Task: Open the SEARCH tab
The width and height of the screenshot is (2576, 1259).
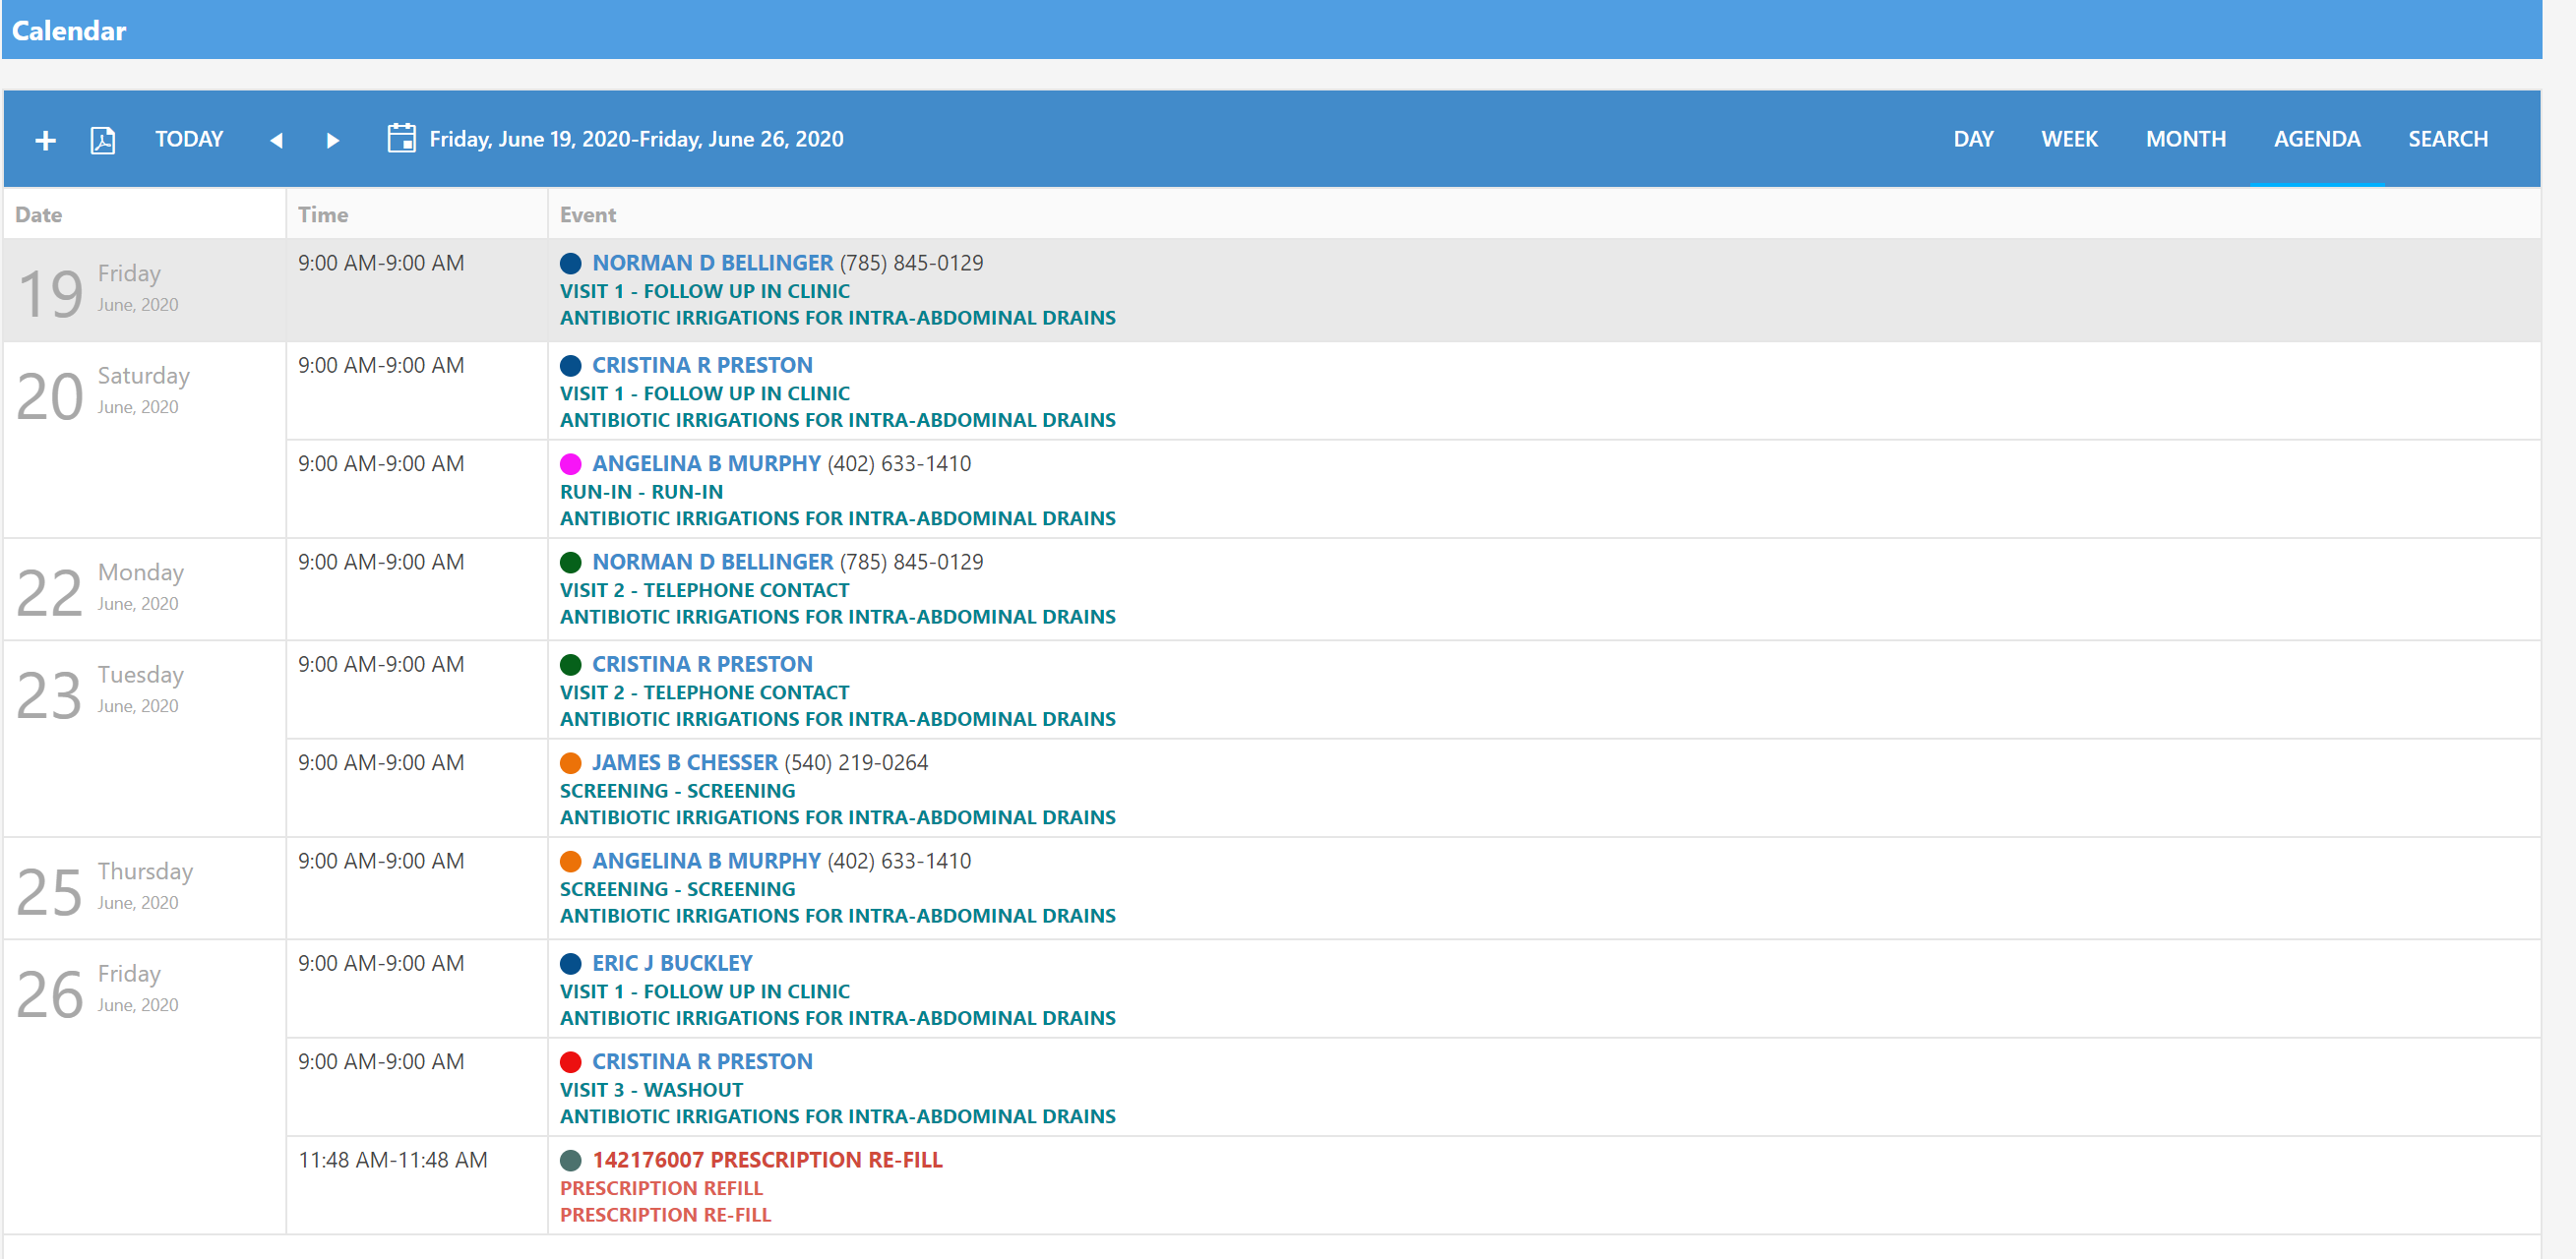Action: coord(2447,139)
